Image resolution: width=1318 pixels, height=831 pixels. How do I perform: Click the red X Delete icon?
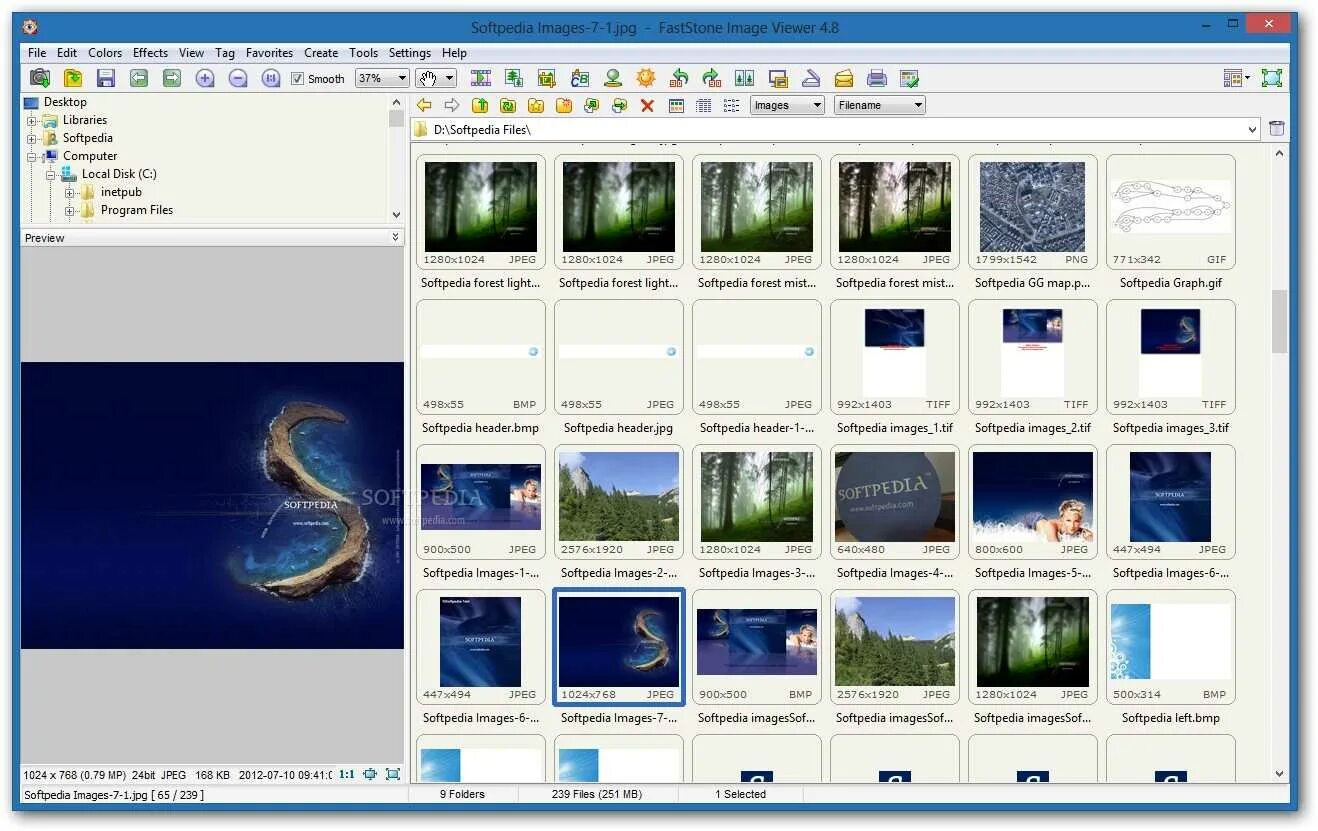click(647, 105)
